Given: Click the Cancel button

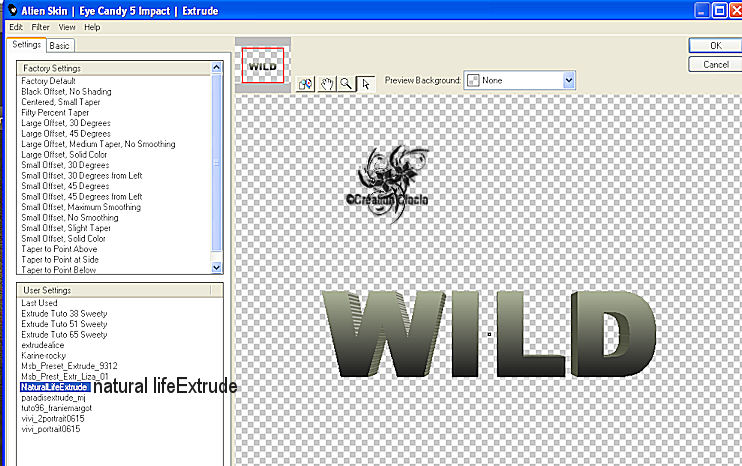Looking at the screenshot, I should pos(715,64).
